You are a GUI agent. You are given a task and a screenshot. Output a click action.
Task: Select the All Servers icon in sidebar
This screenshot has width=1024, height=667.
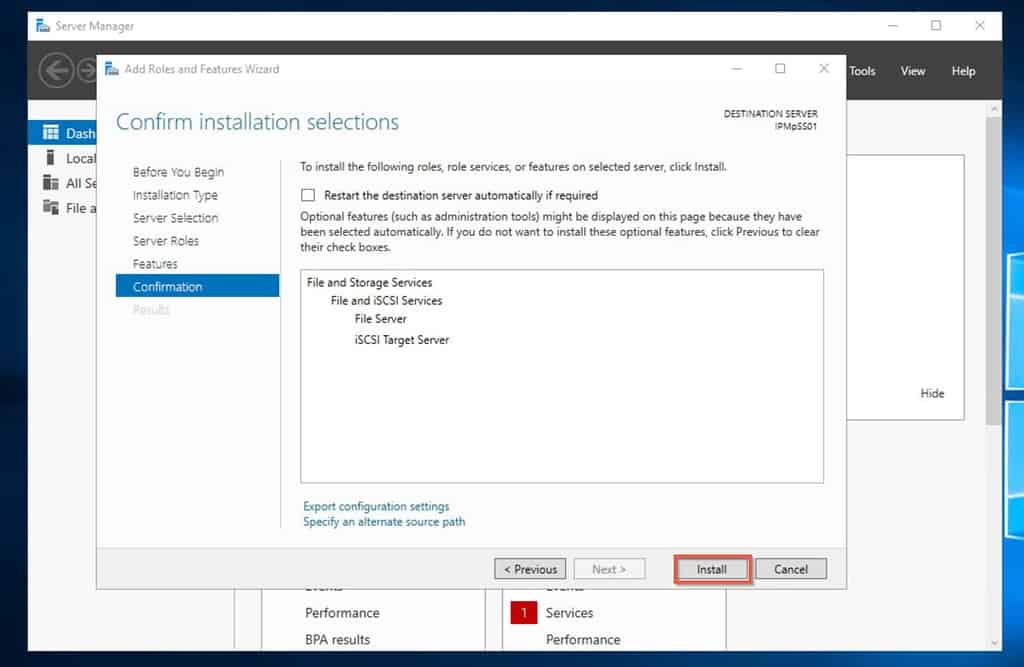pos(51,182)
